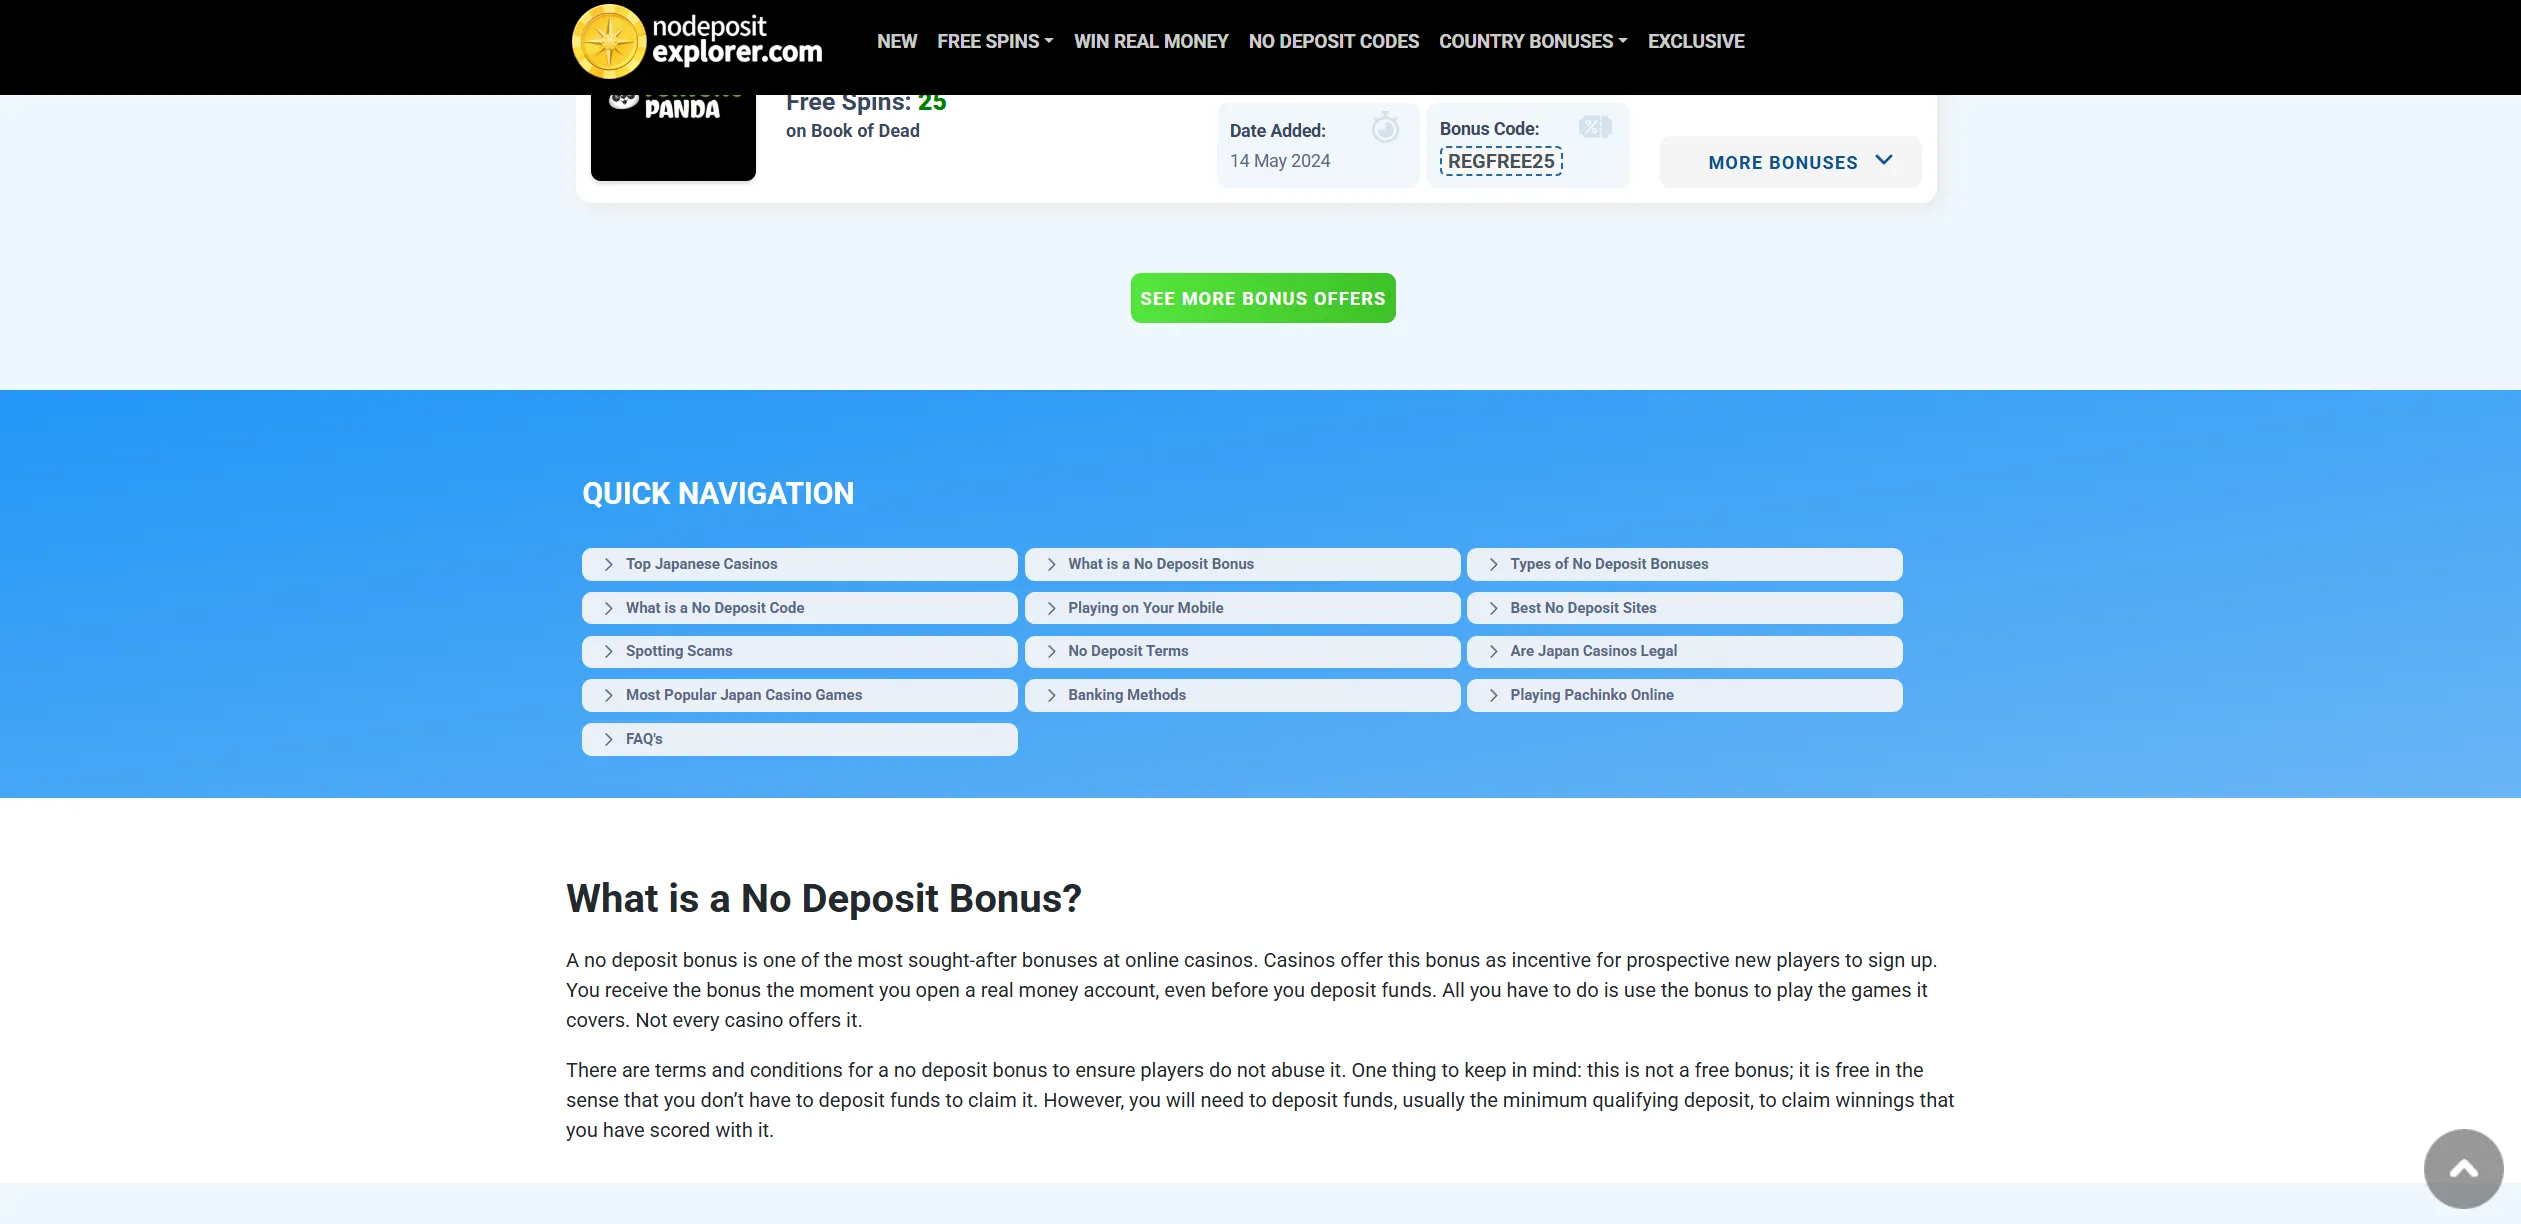Screen dimensions: 2521x1224
Task: Open the NEW menu item
Action: [x=897, y=42]
